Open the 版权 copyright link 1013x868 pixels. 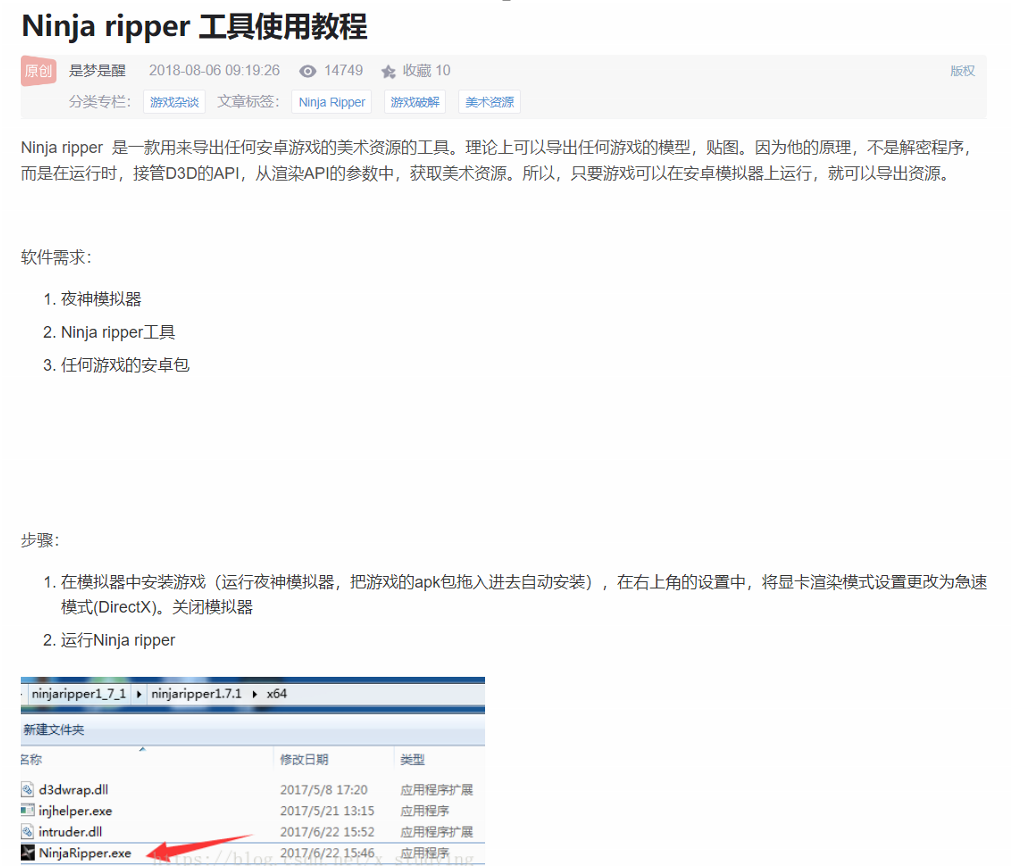tap(962, 70)
